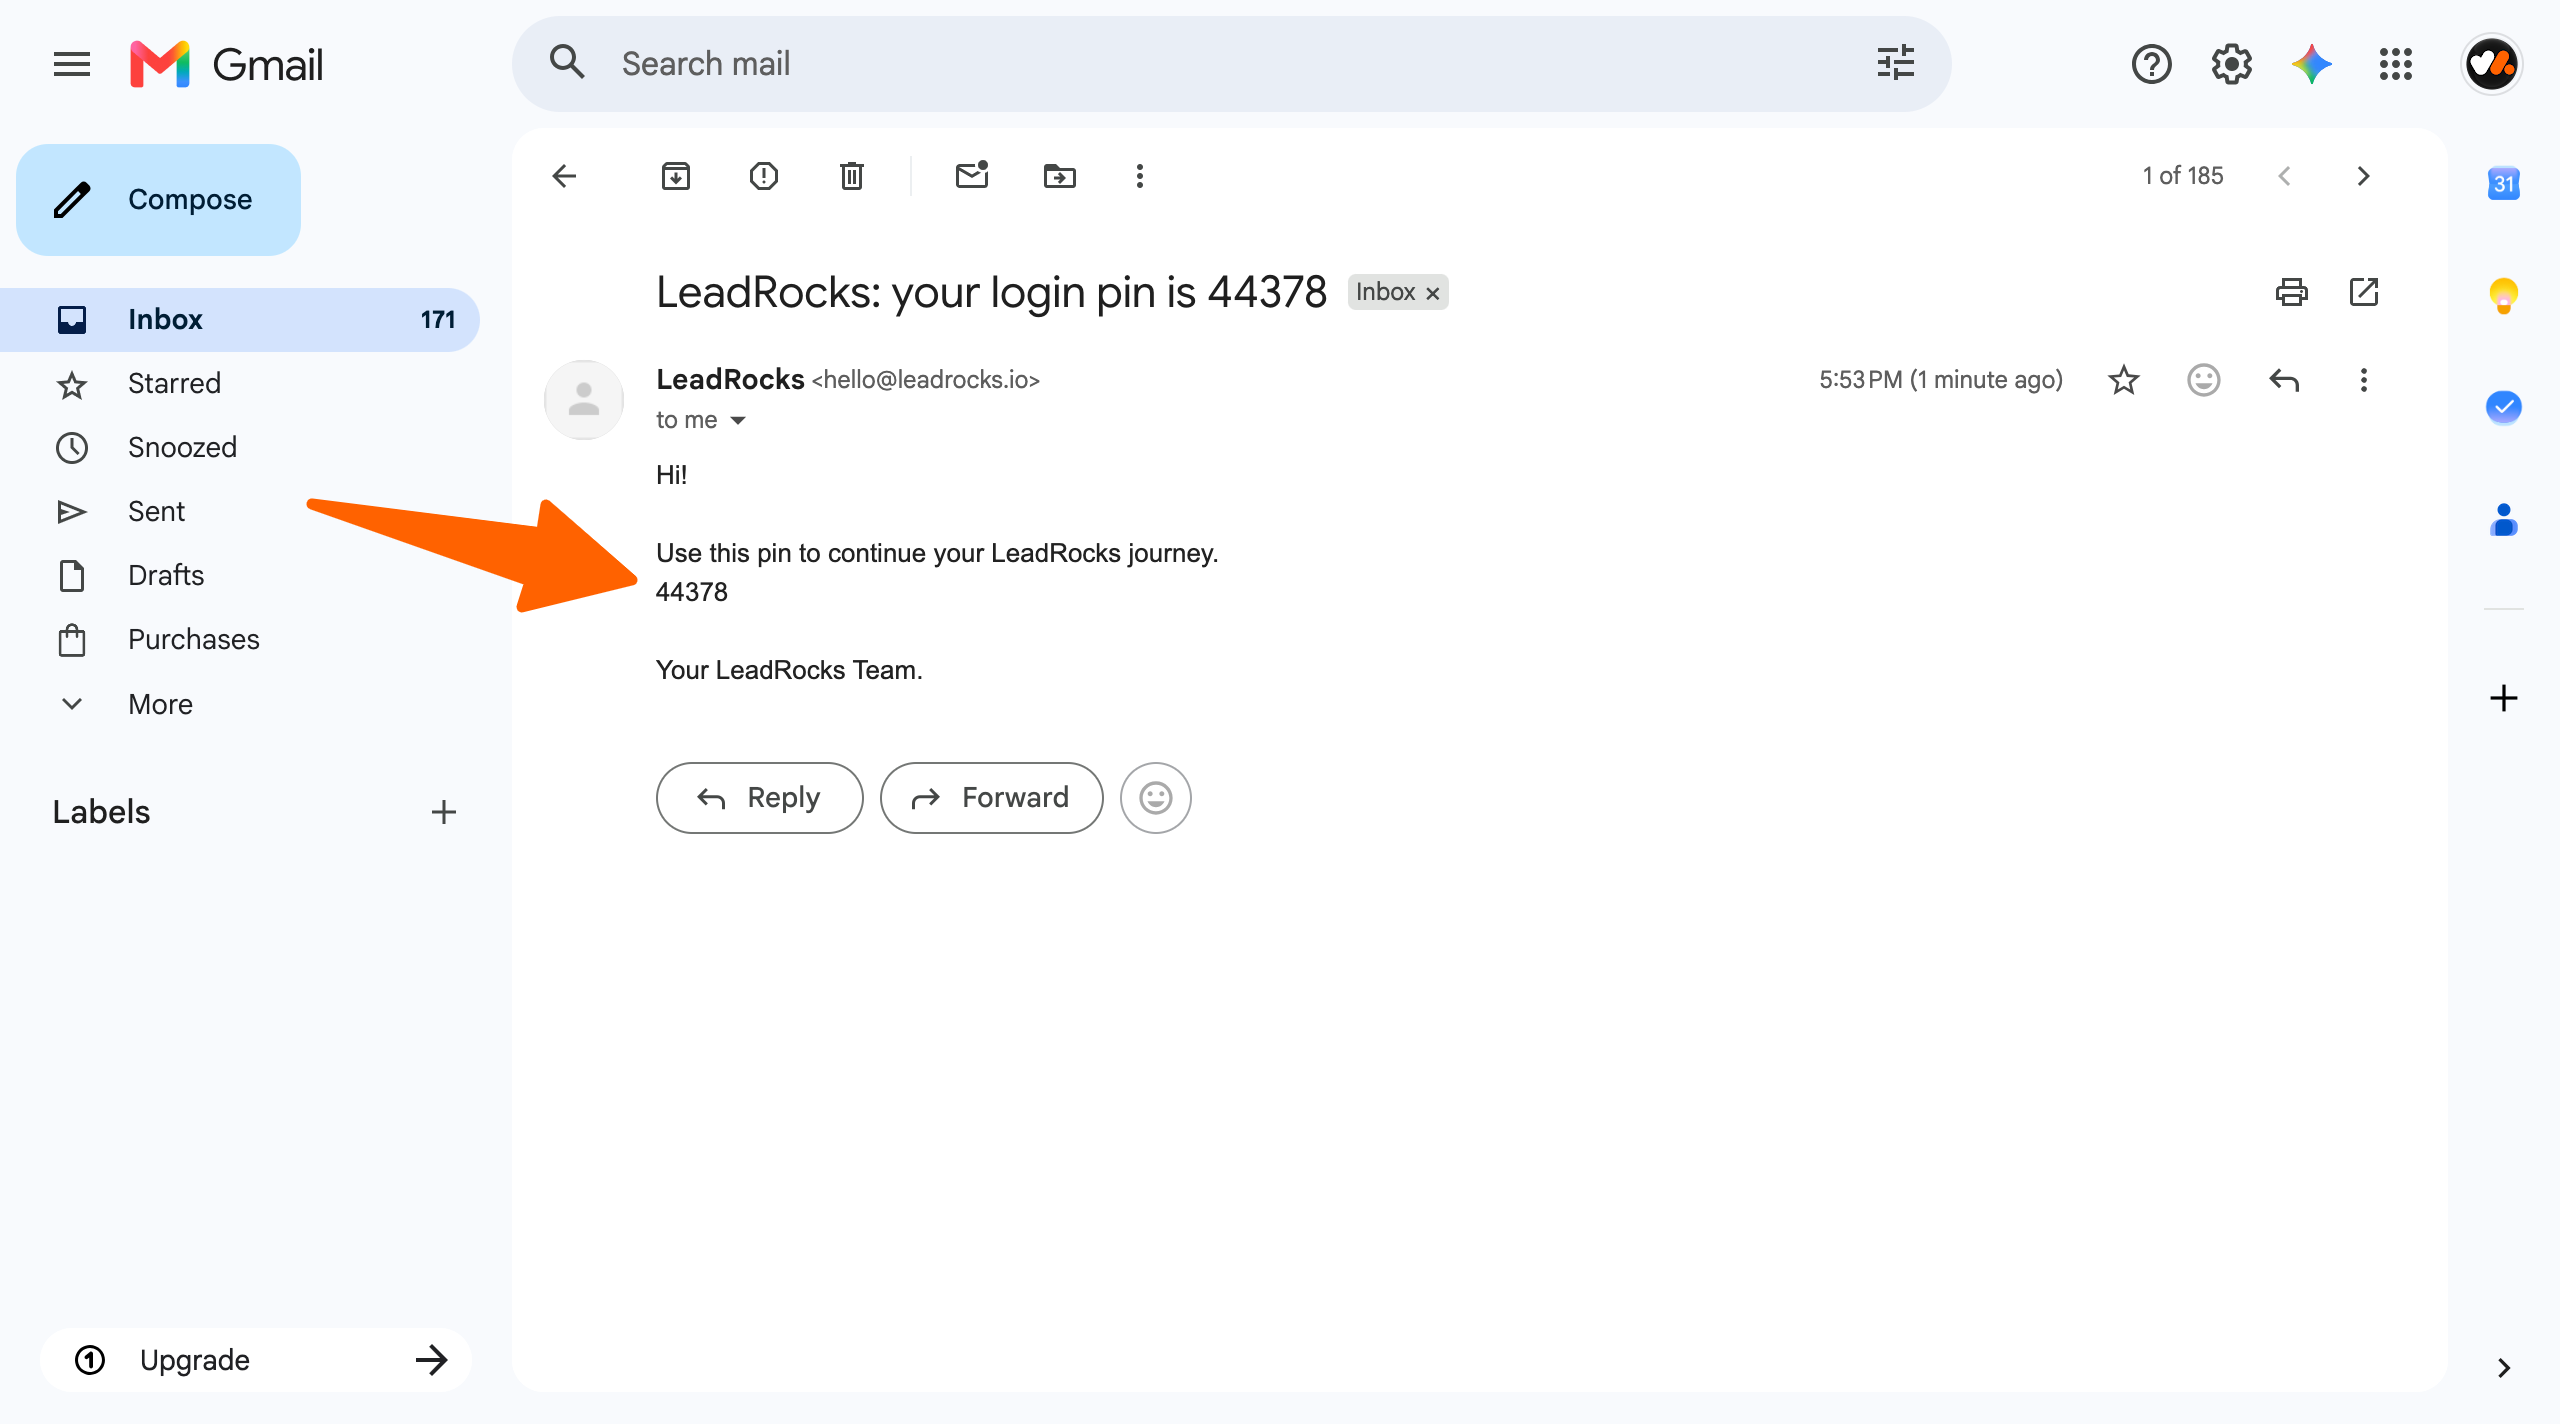The height and width of the screenshot is (1424, 2560).
Task: Create a new label plus icon
Action: [443, 812]
